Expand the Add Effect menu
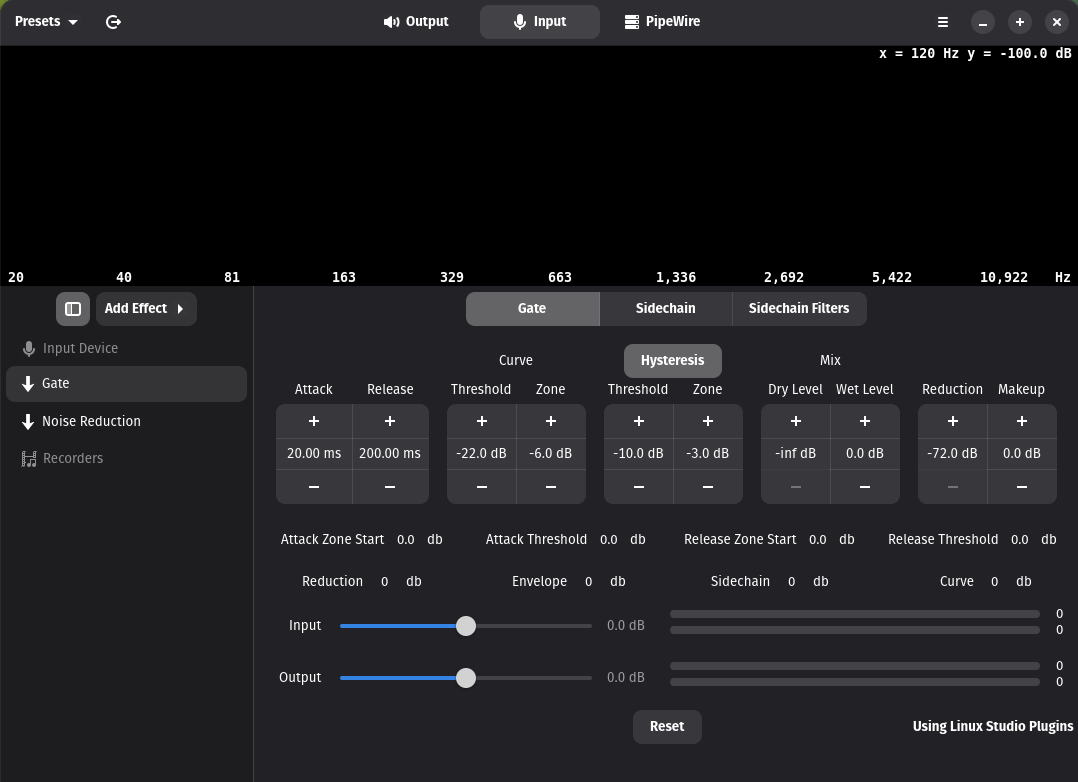This screenshot has width=1078, height=782. pos(146,309)
